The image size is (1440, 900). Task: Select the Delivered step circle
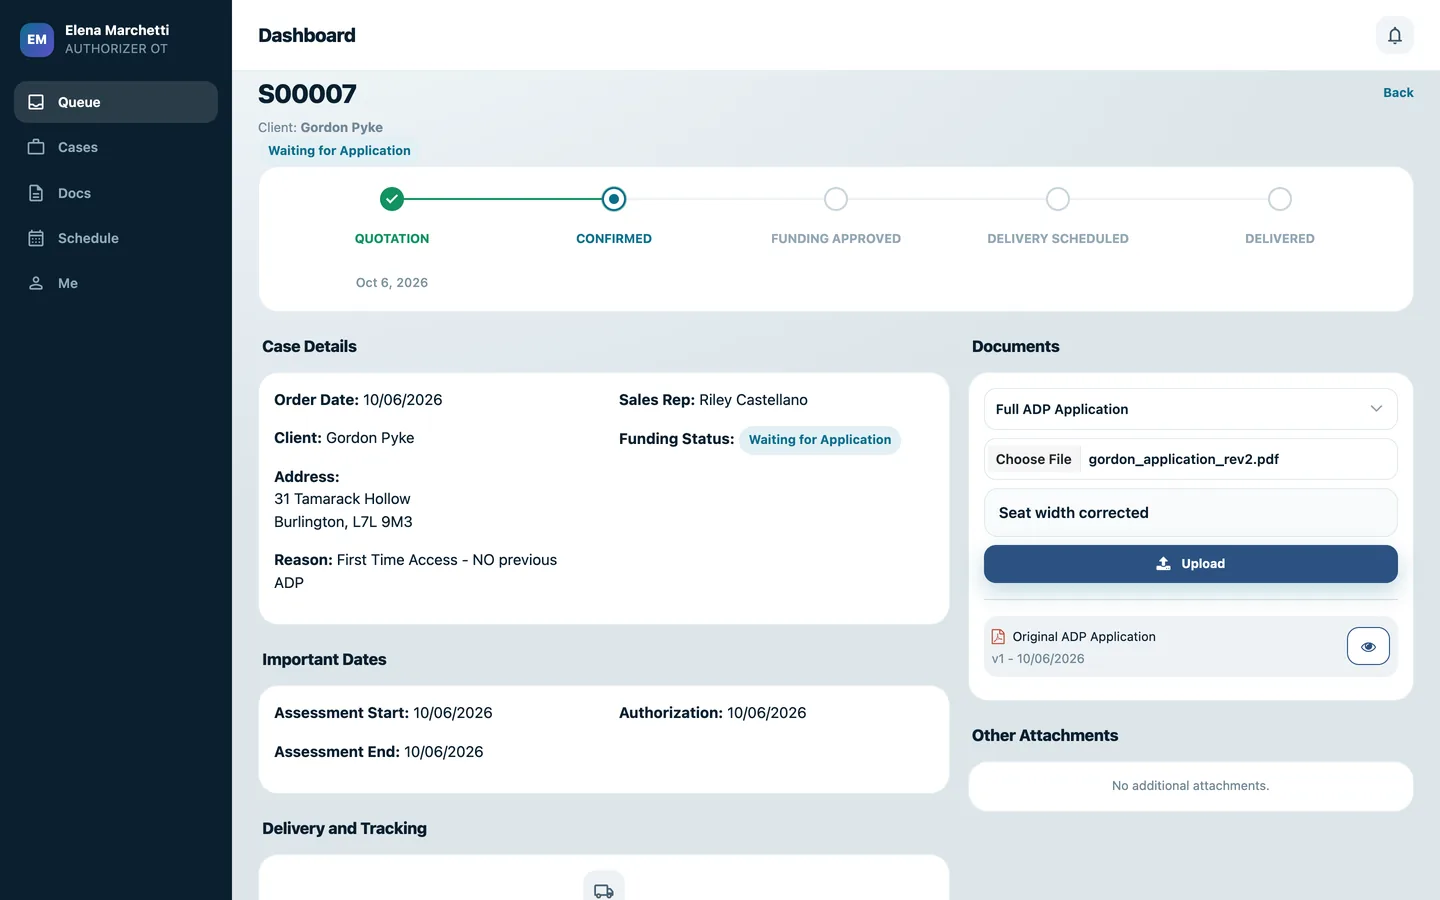(x=1280, y=199)
